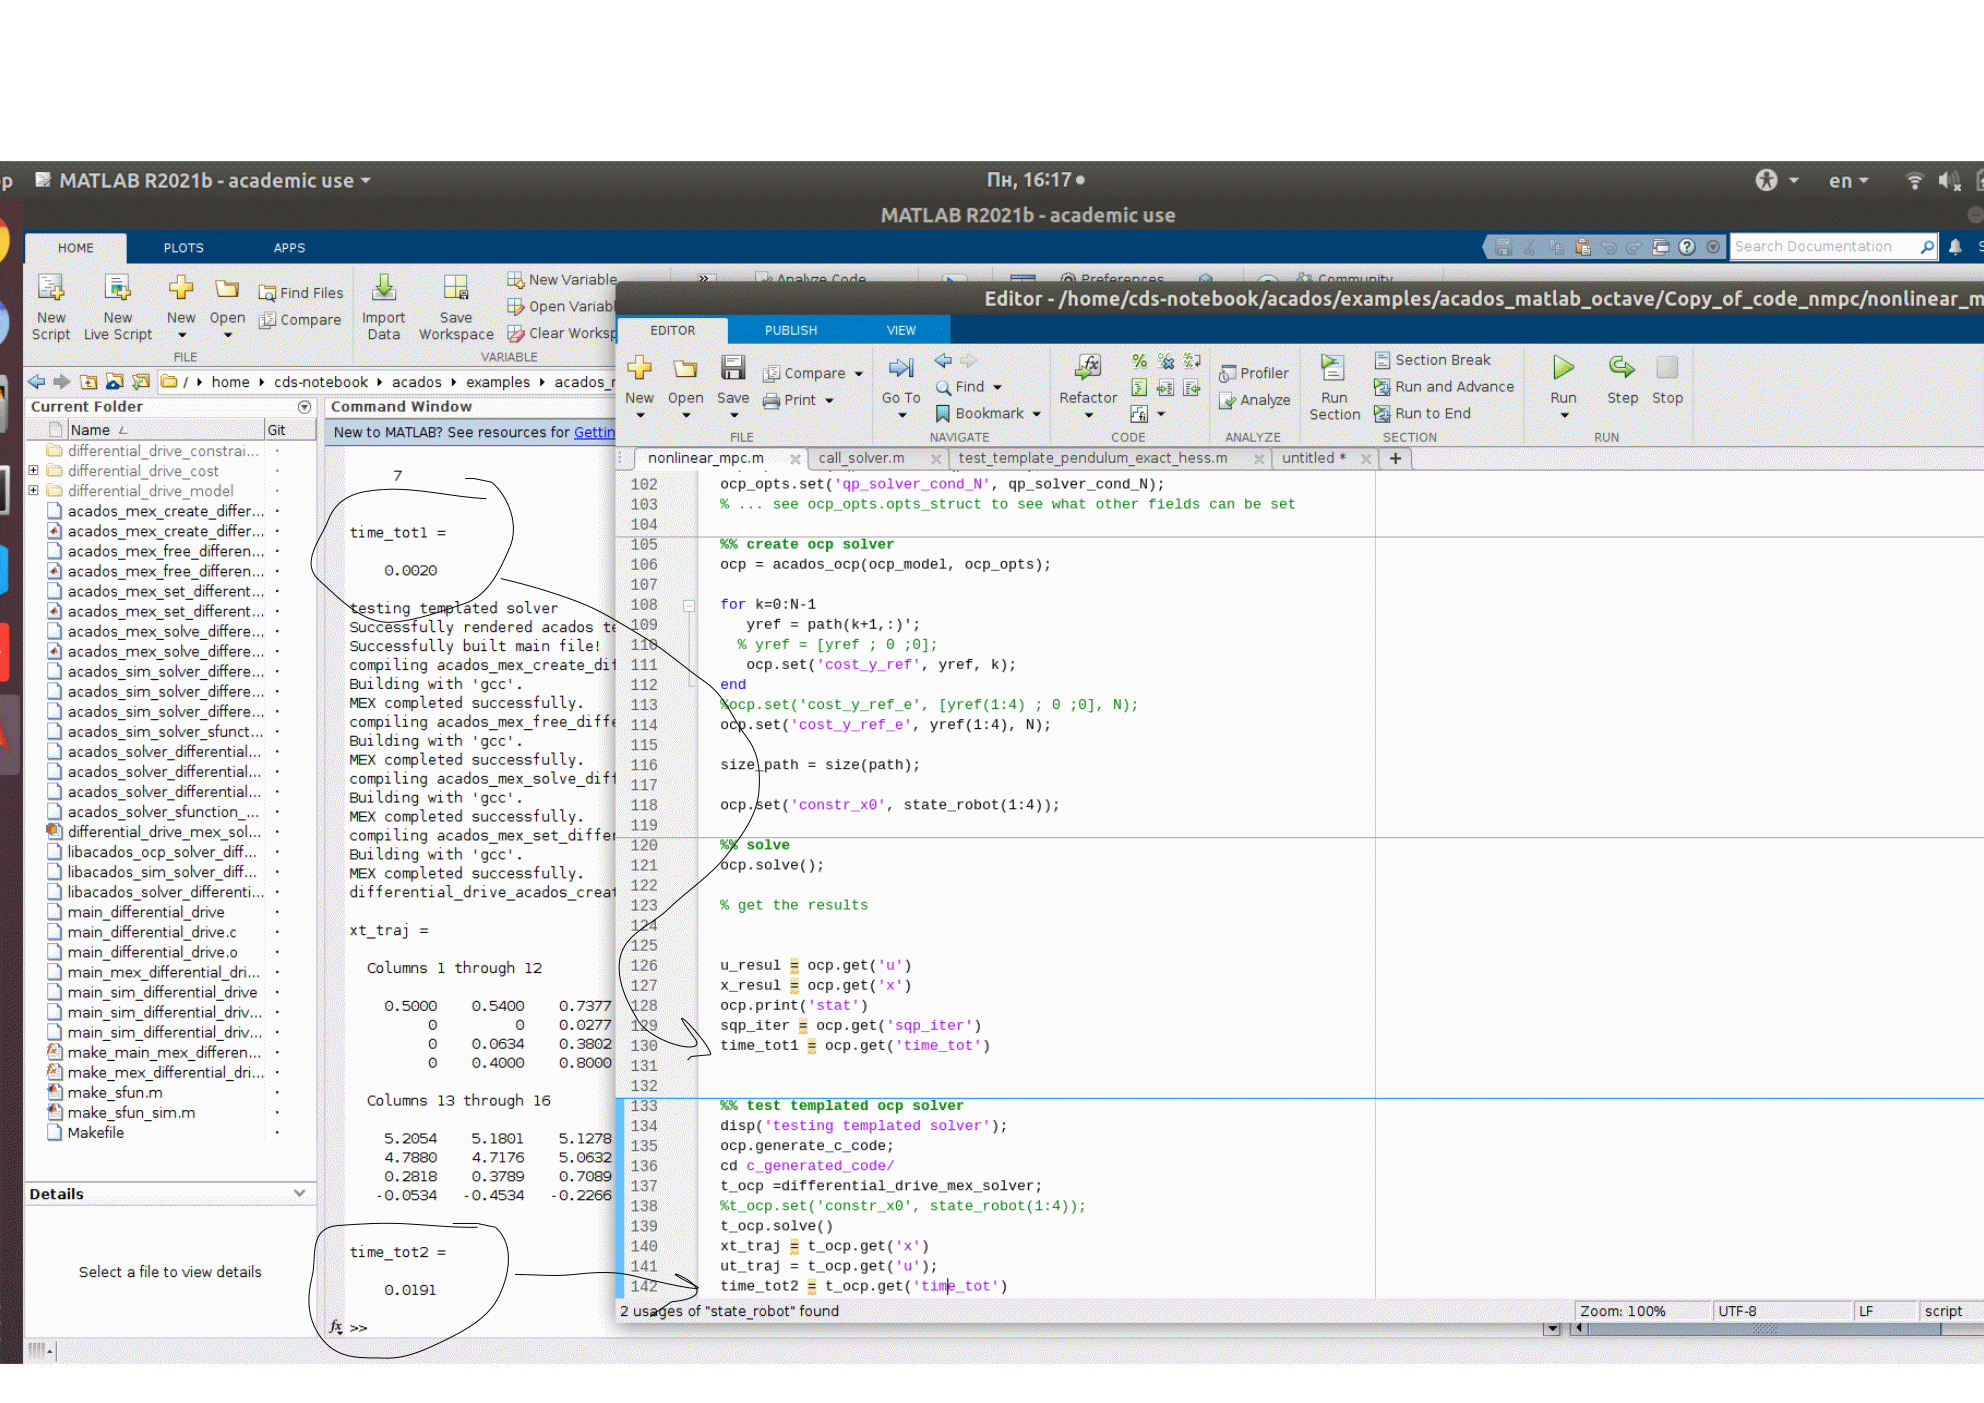Open the Find dropdown arrow

click(996, 387)
